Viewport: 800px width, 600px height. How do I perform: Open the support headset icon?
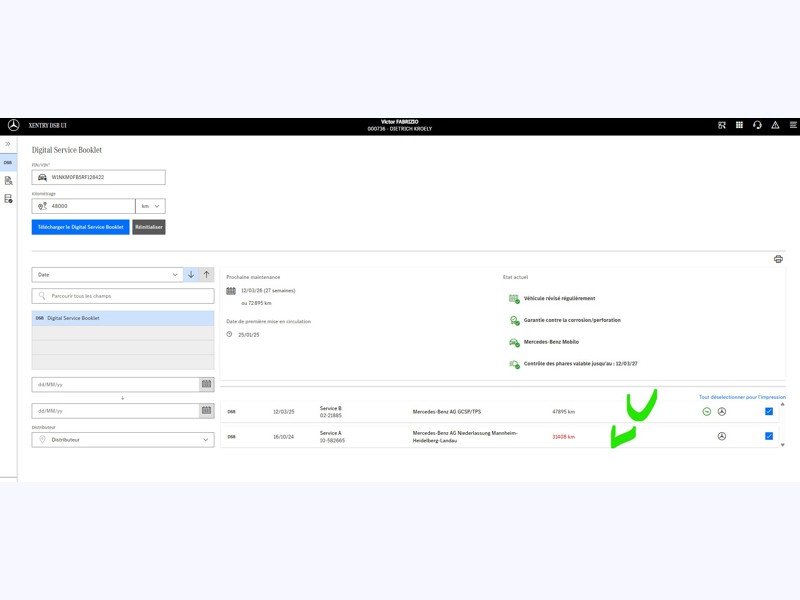(757, 125)
